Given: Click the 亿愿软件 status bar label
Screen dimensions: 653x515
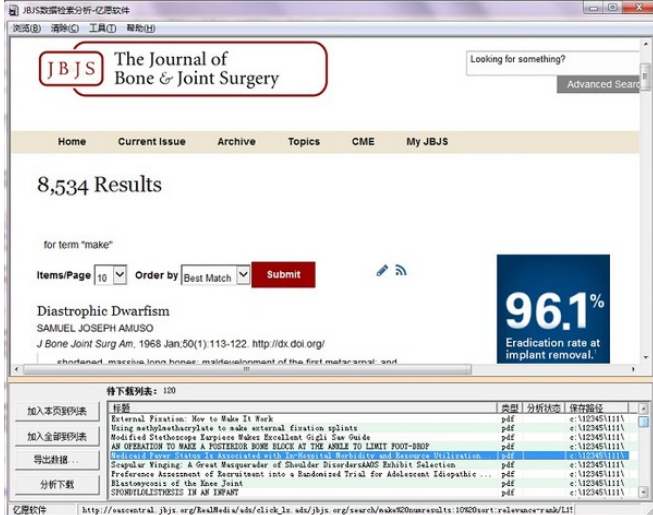Looking at the screenshot, I should pos(30,510).
